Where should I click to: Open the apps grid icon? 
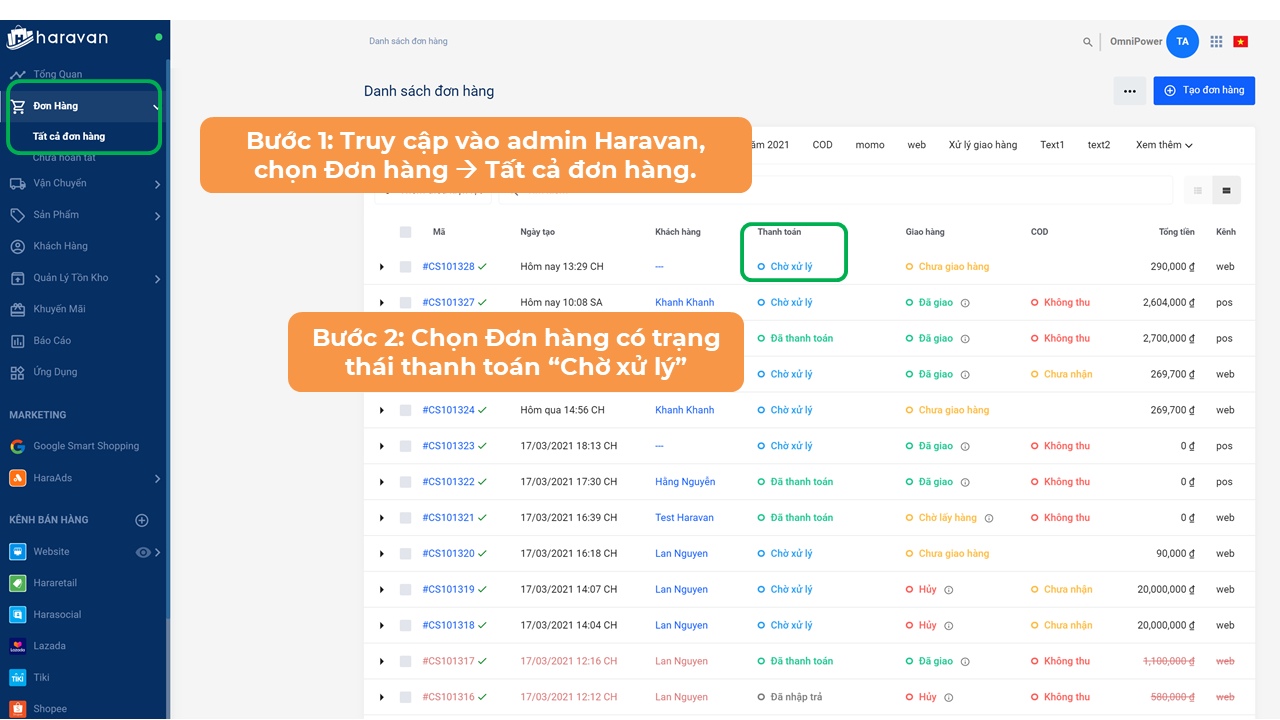[1216, 42]
